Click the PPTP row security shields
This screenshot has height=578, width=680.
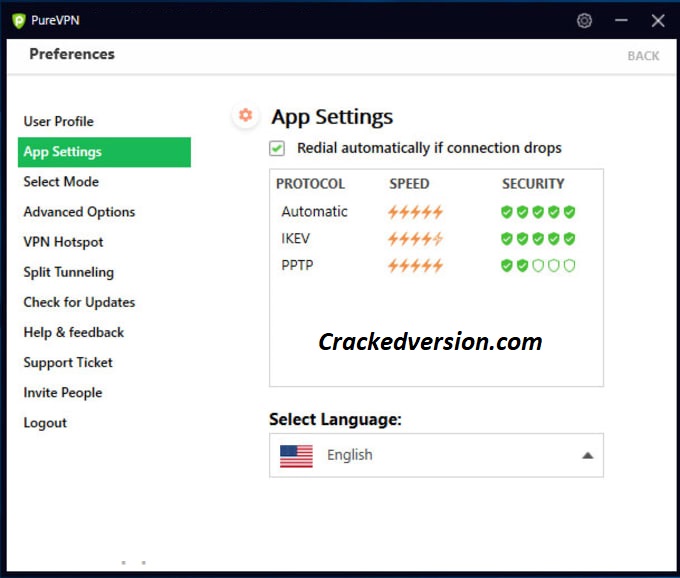coord(538,265)
